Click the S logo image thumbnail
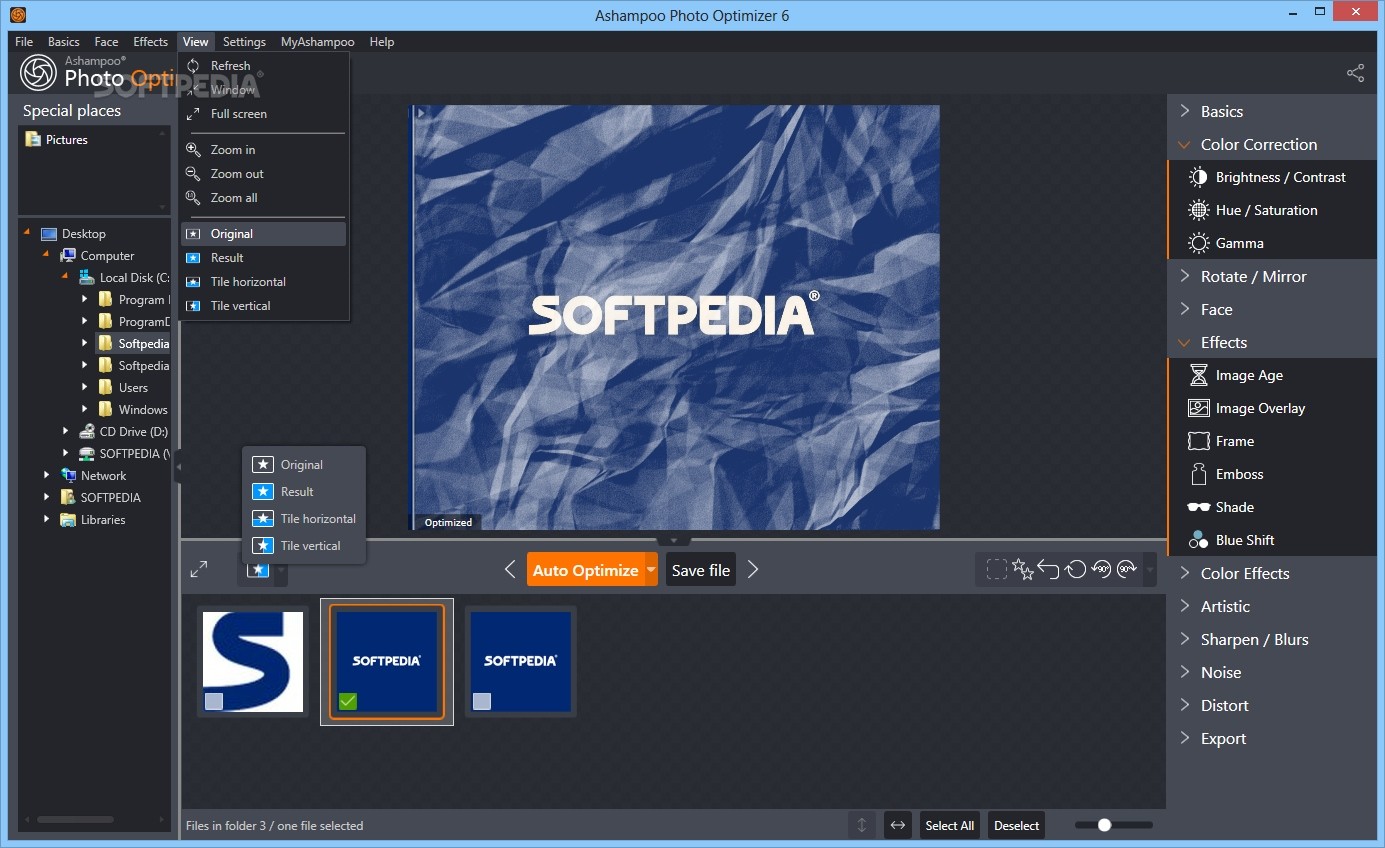The image size is (1385, 848). pyautogui.click(x=253, y=661)
